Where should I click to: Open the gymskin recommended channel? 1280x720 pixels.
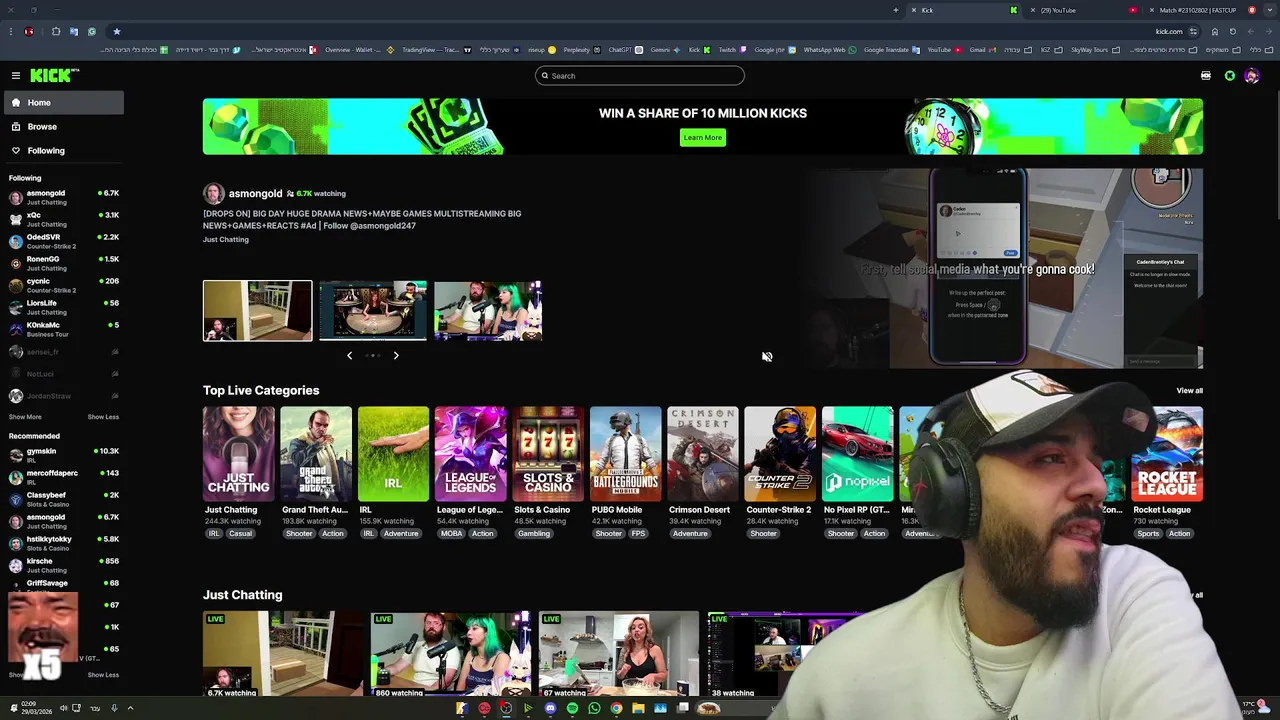coord(63,455)
